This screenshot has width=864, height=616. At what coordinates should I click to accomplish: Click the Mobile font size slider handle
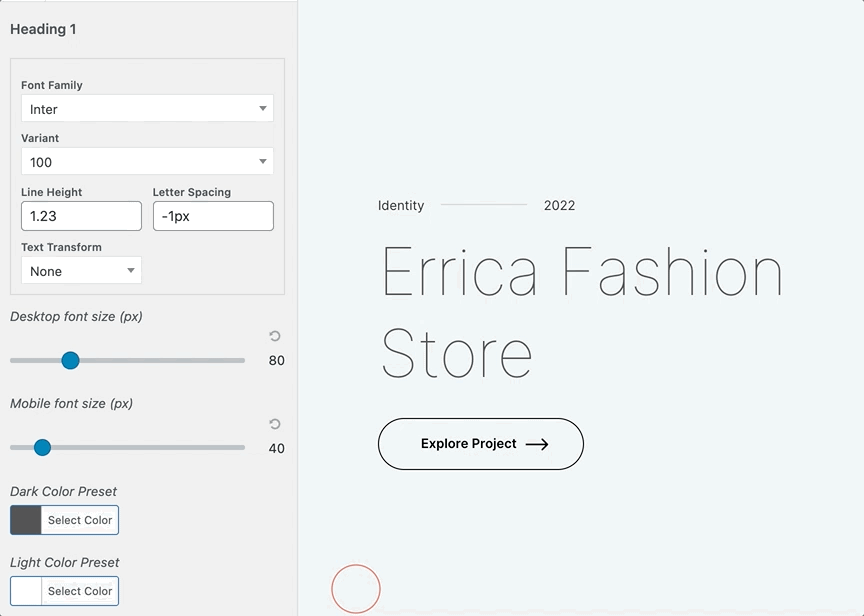(x=42, y=447)
